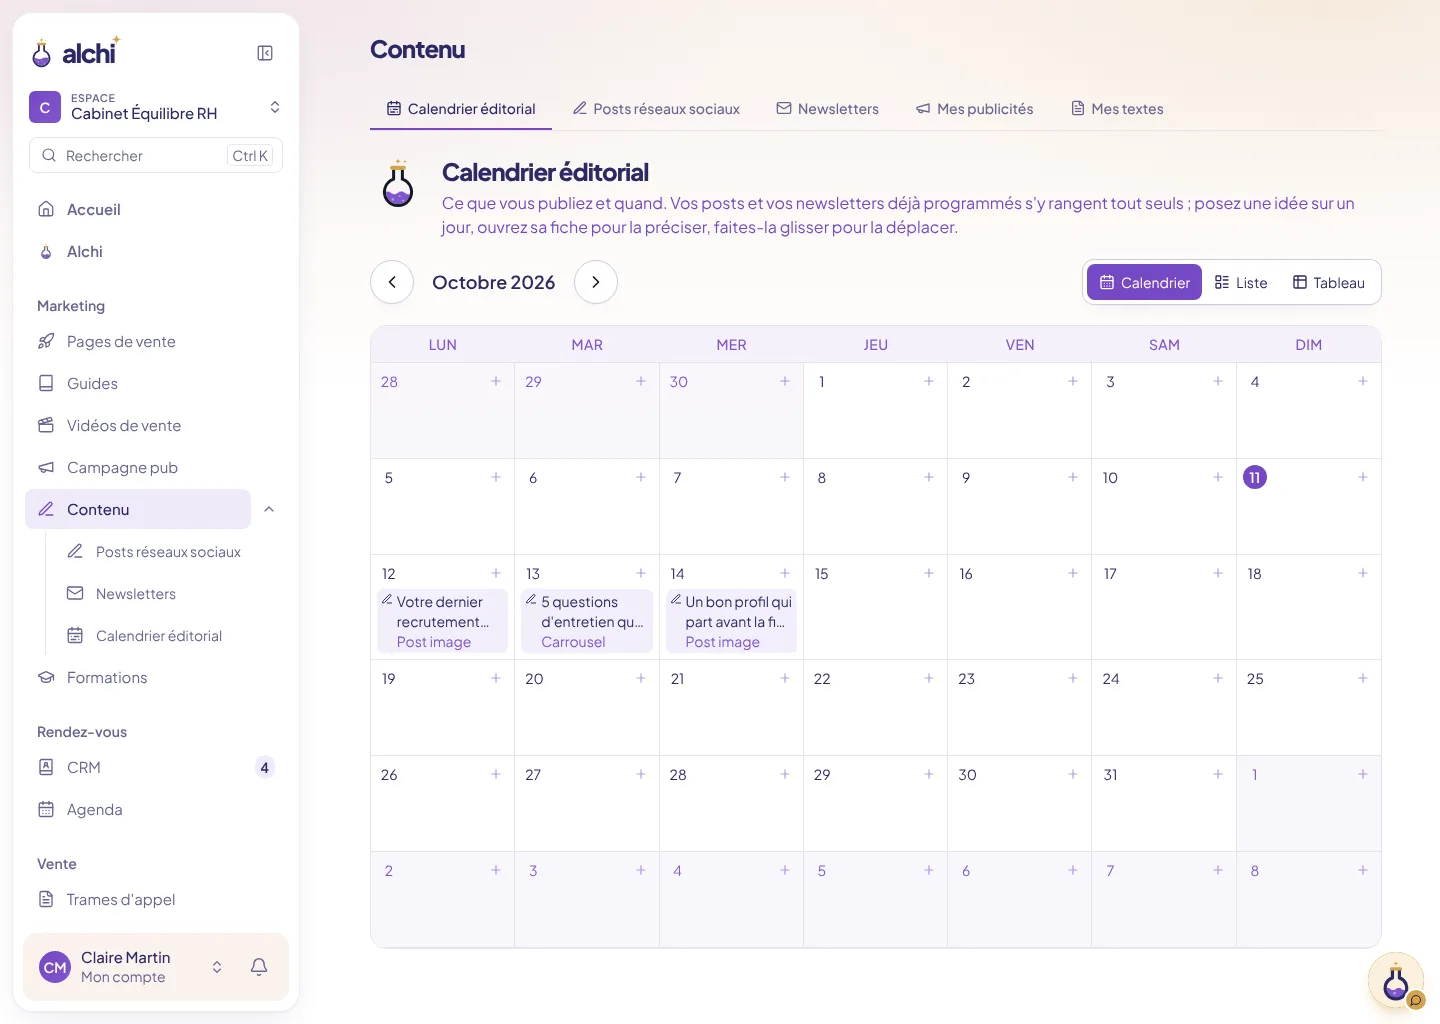Go to next month arrow

coord(596,282)
